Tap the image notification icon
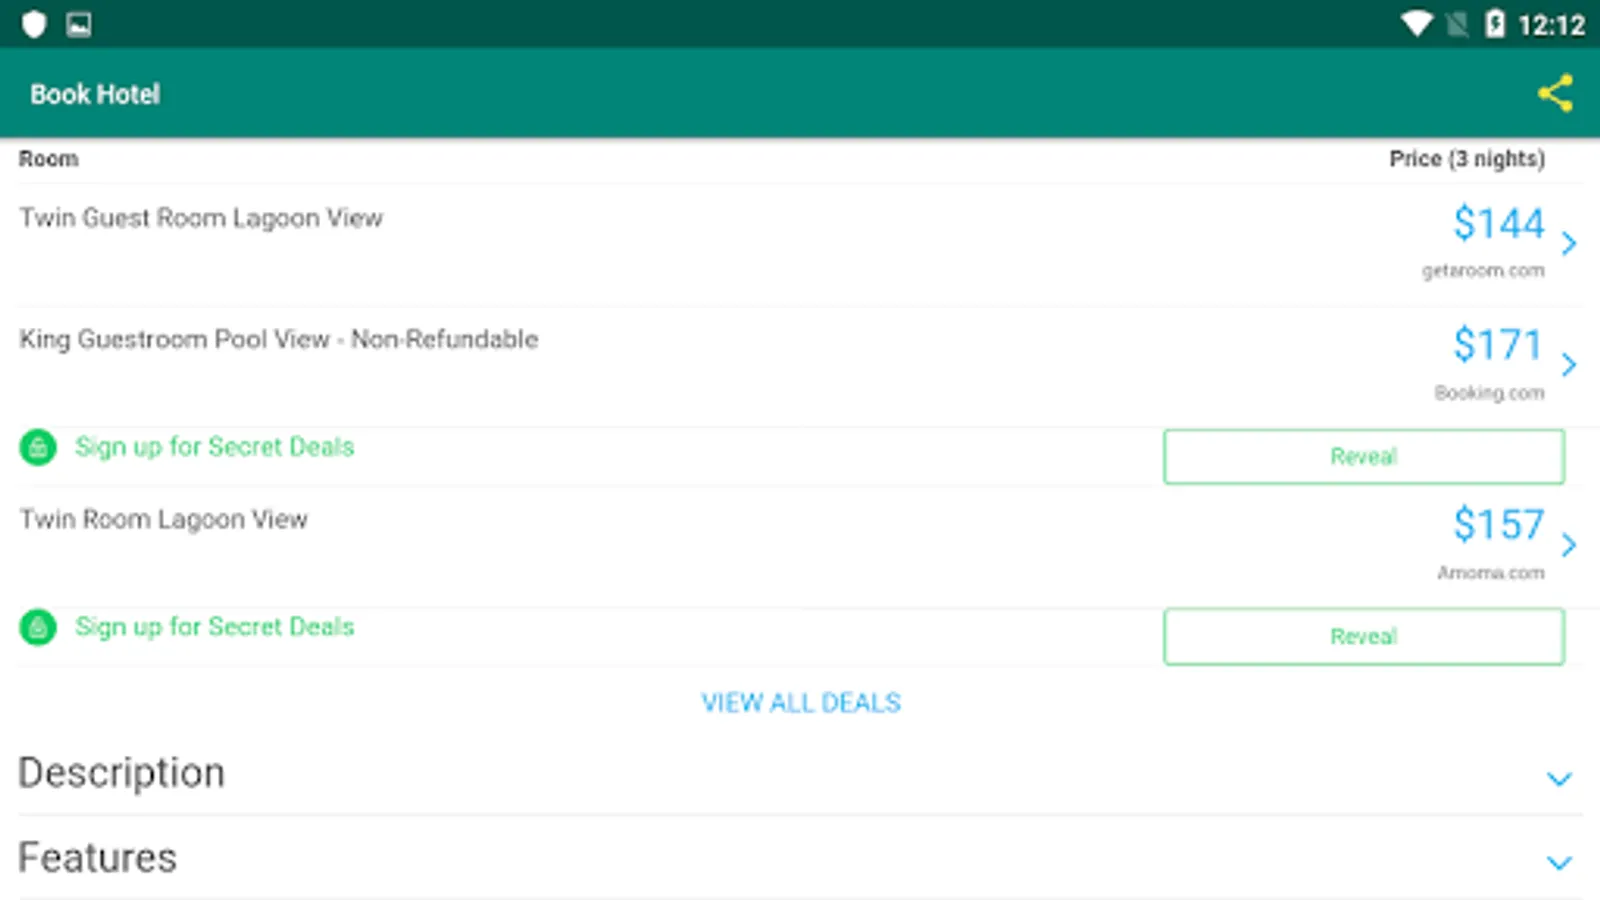 (x=79, y=24)
